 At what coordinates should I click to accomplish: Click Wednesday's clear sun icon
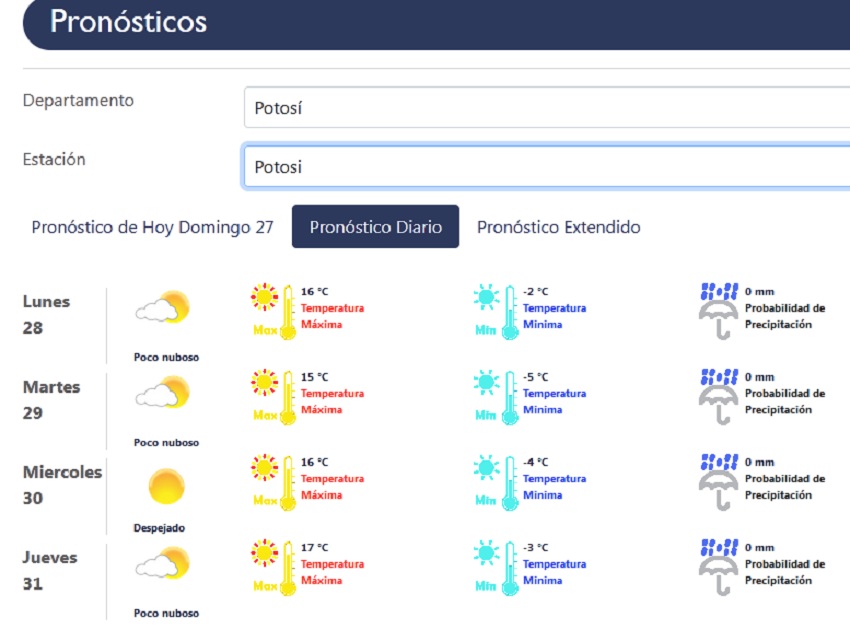coord(166,486)
